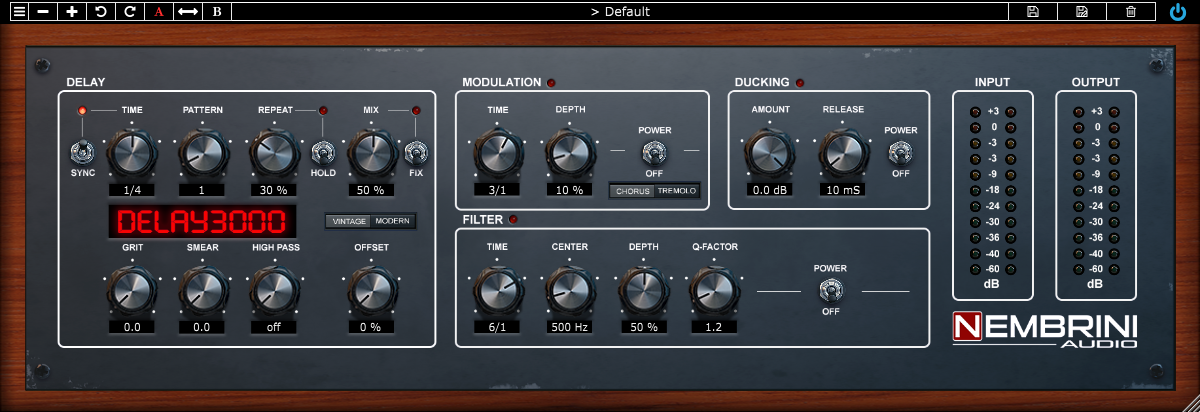Click the PATTERN knob

click(203, 153)
